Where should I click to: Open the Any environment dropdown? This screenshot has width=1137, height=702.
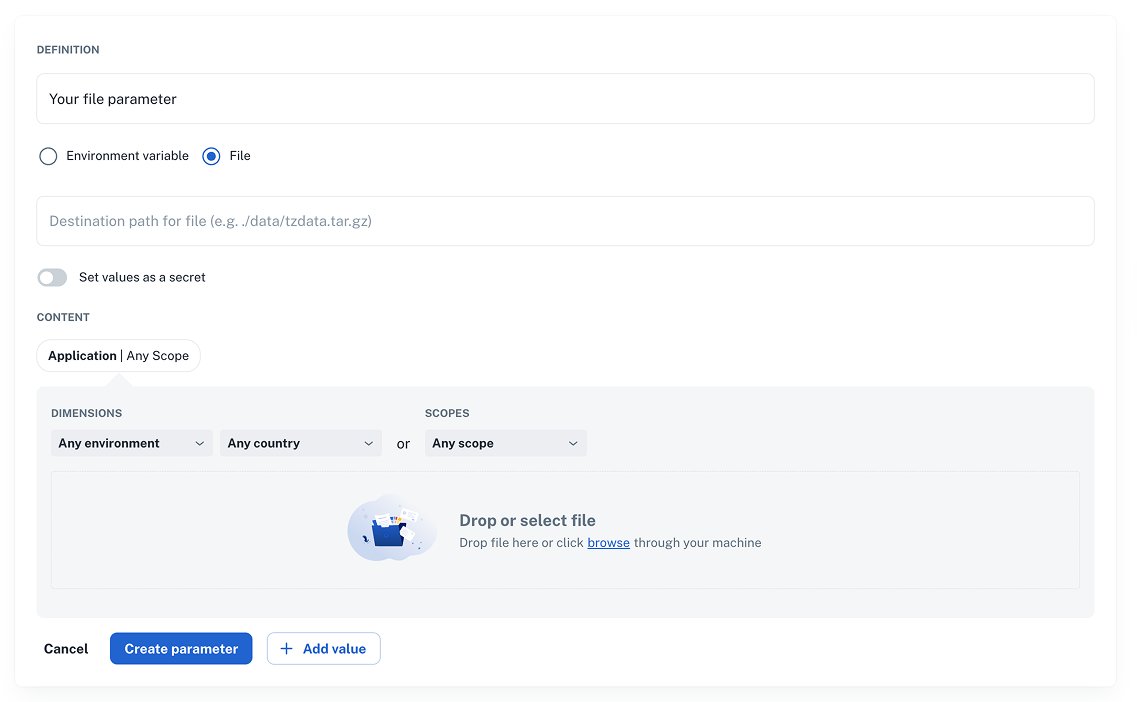(x=131, y=443)
